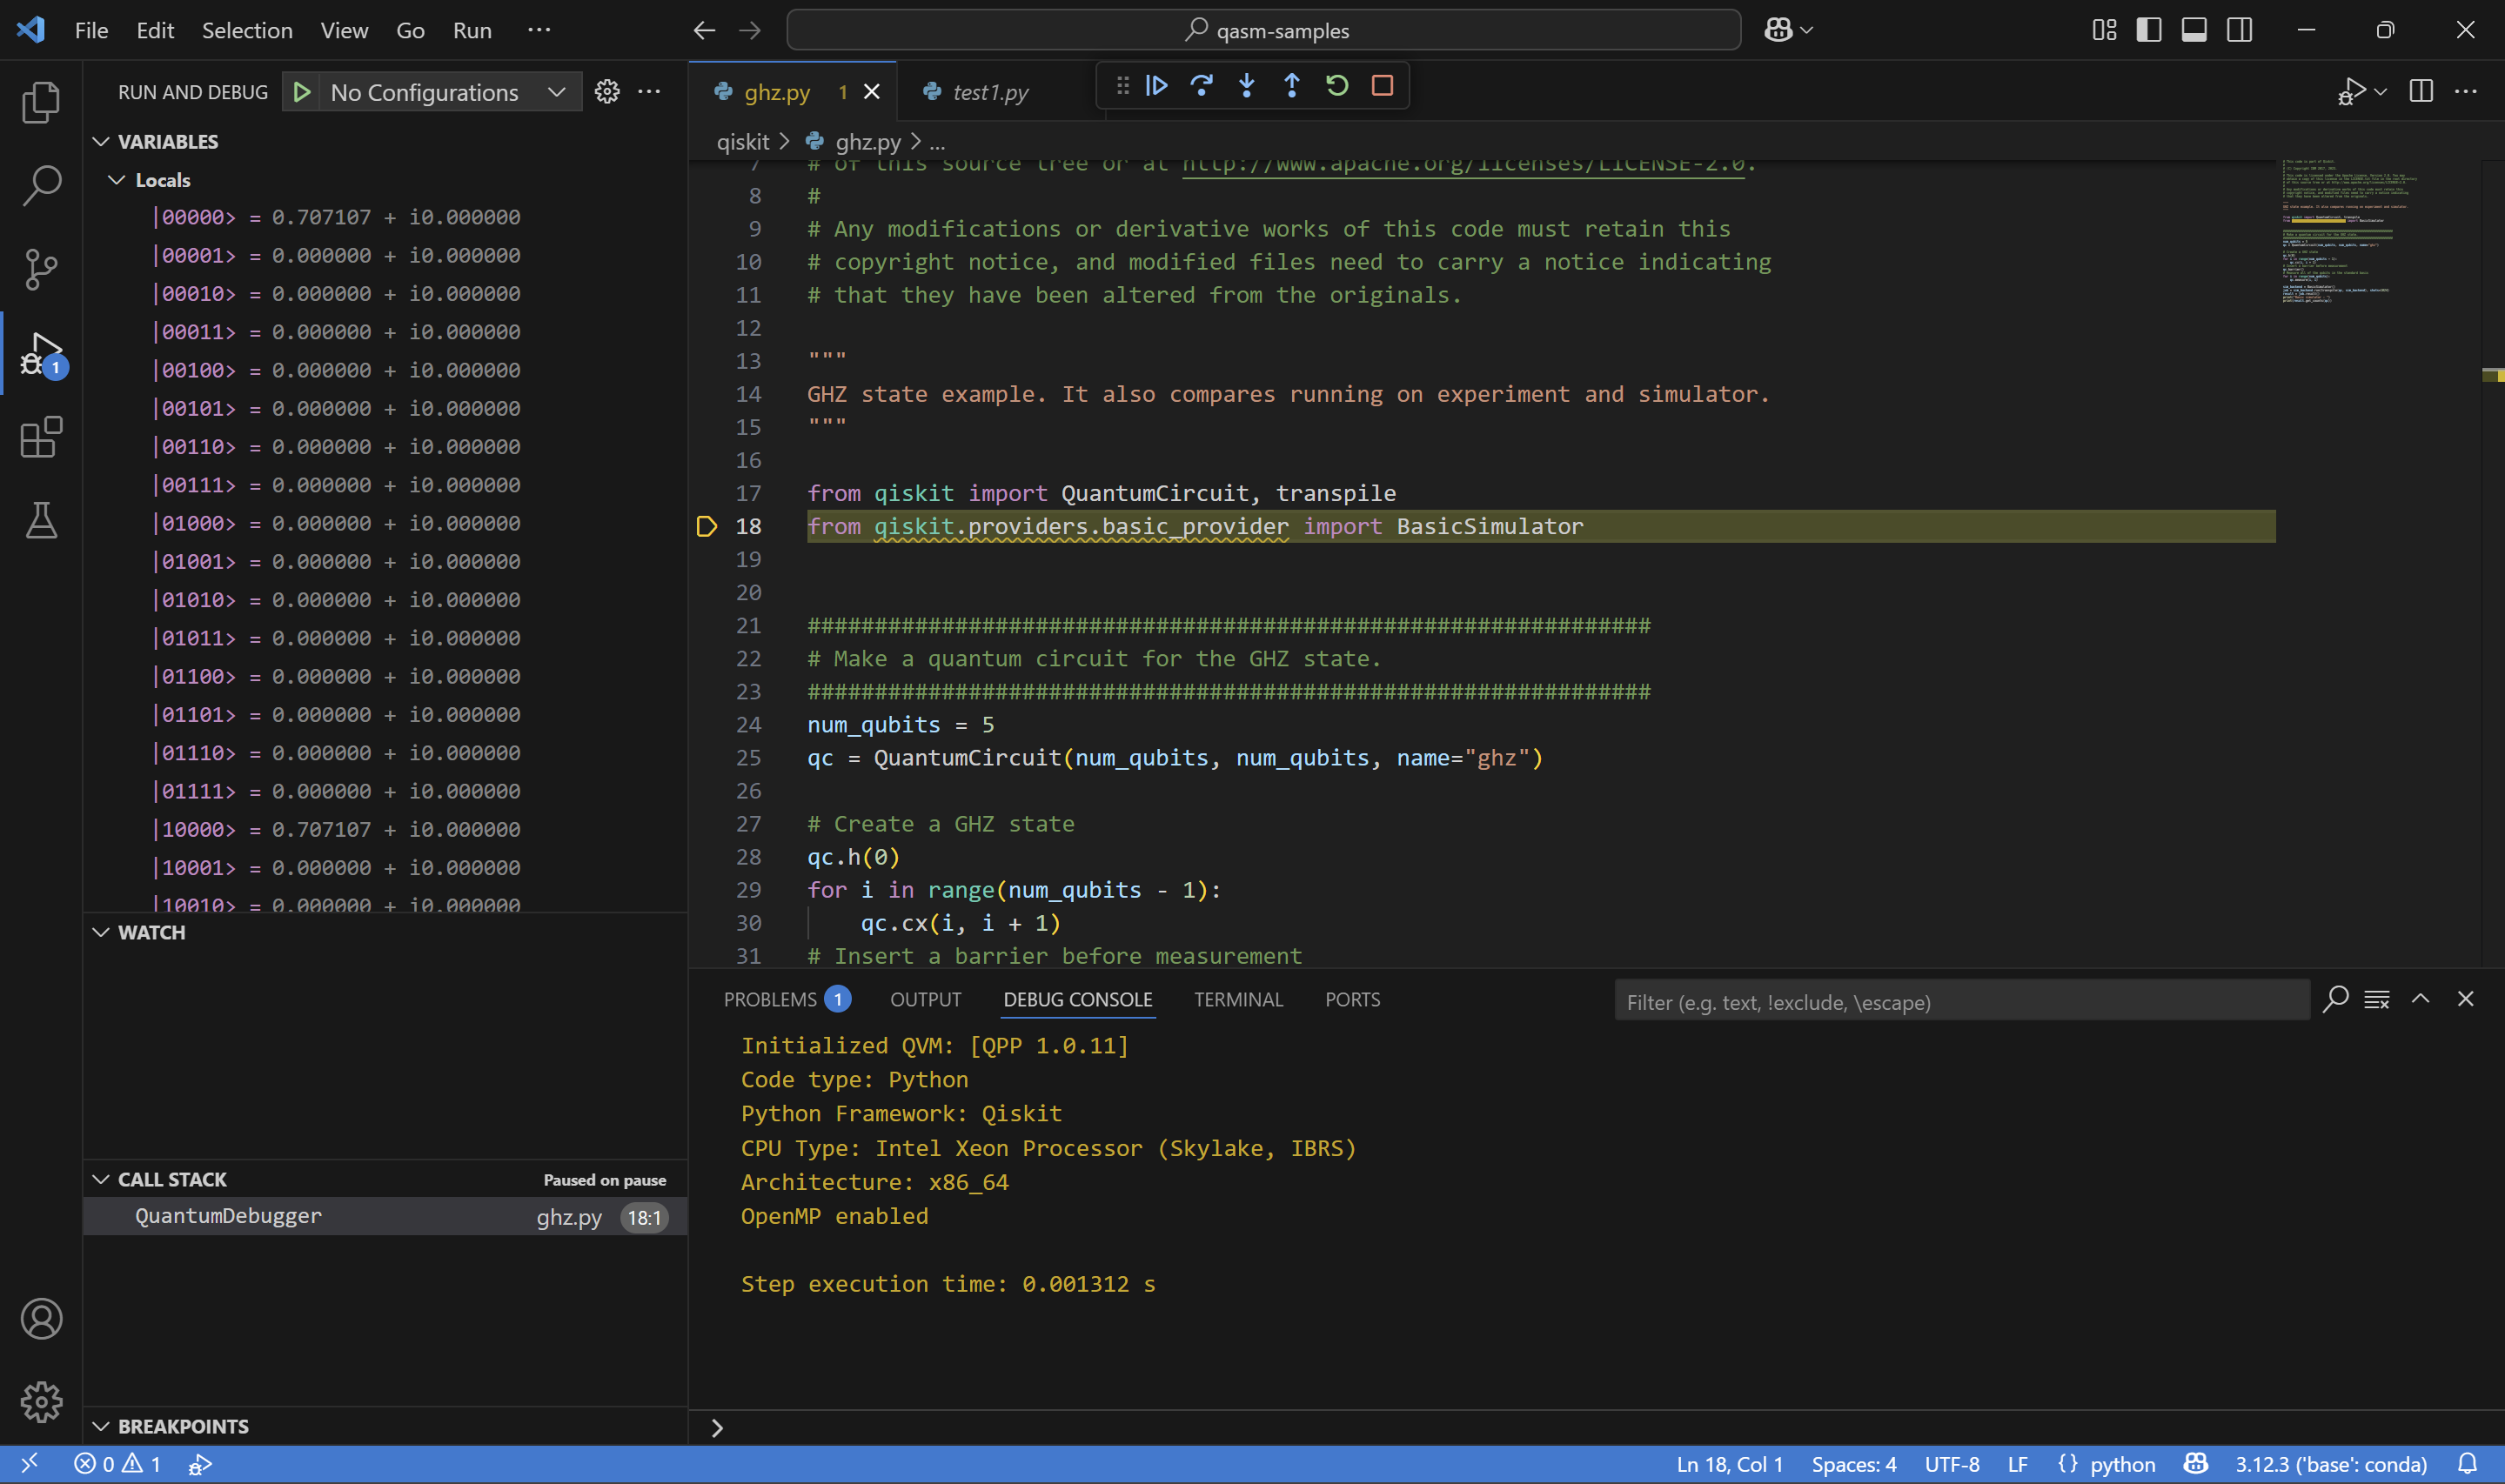Image resolution: width=2505 pixels, height=1484 pixels.
Task: Click the Step Into debug button
Action: click(x=1246, y=86)
